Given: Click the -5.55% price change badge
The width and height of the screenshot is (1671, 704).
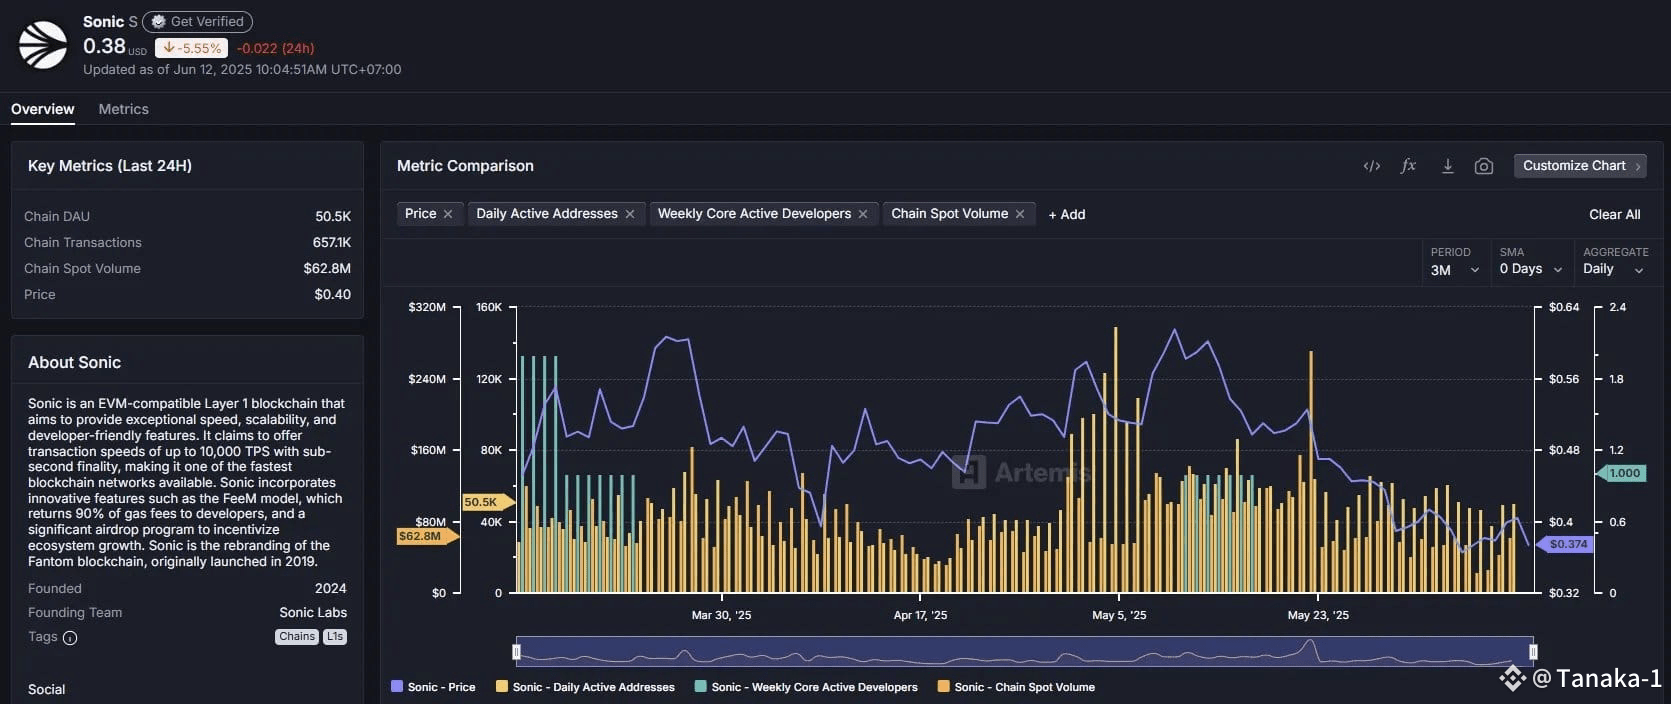Looking at the screenshot, I should pyautogui.click(x=191, y=48).
